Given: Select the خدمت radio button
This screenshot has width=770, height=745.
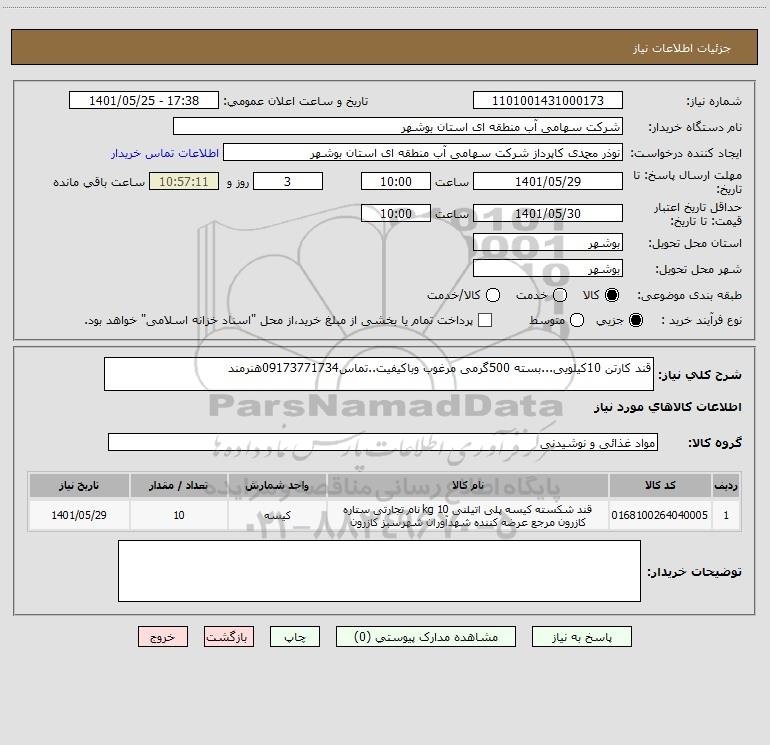Looking at the screenshot, I should (560, 295).
